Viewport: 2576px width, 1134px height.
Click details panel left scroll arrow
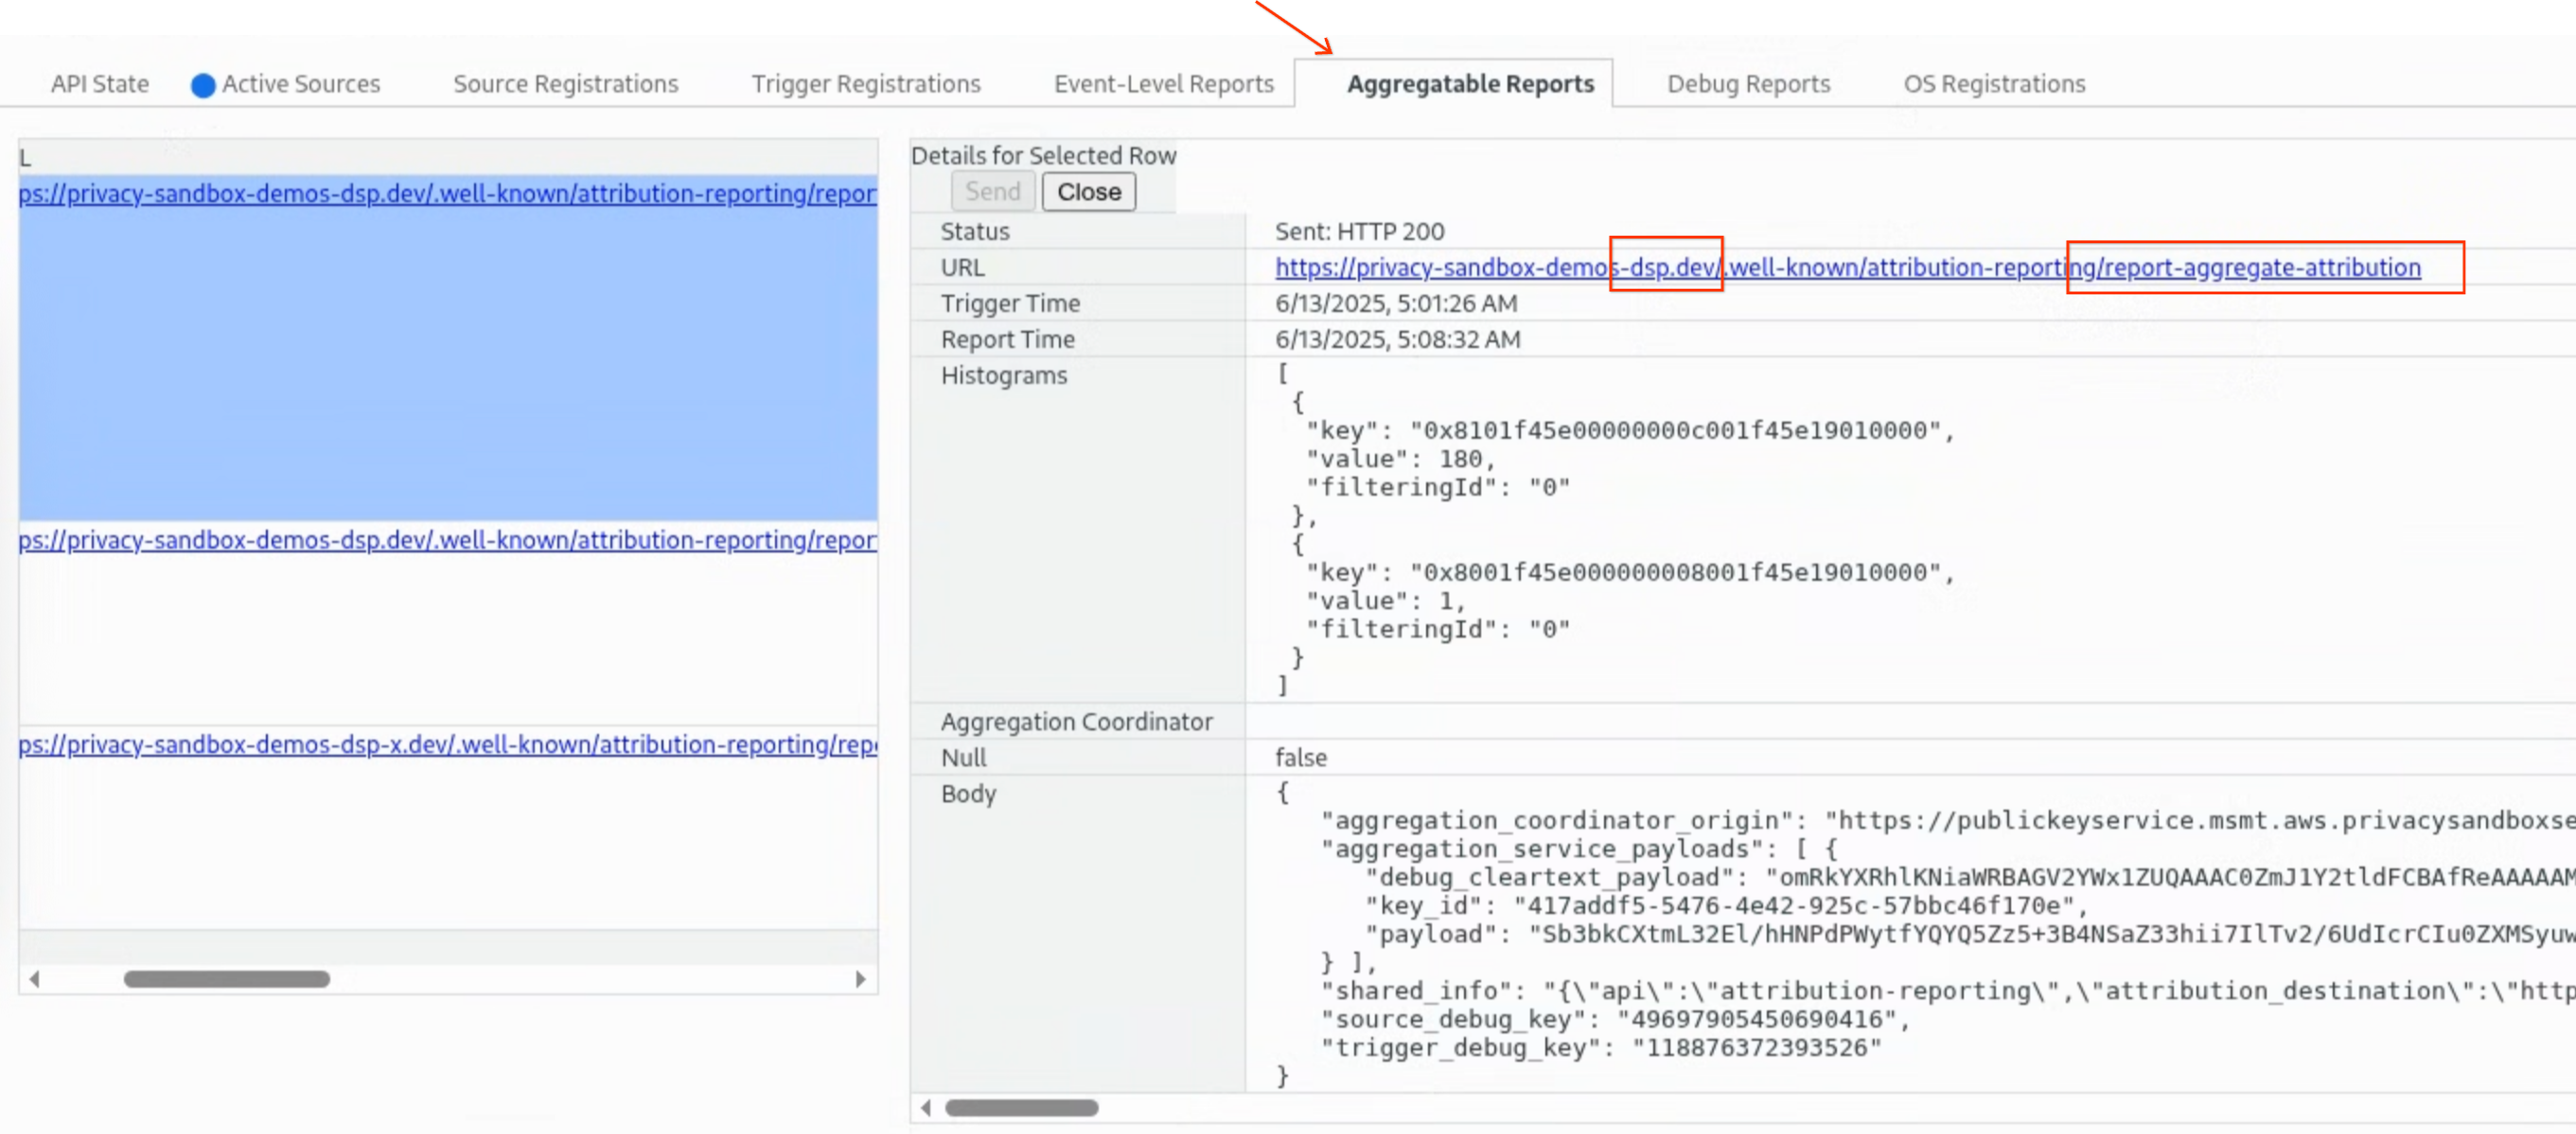click(926, 1107)
